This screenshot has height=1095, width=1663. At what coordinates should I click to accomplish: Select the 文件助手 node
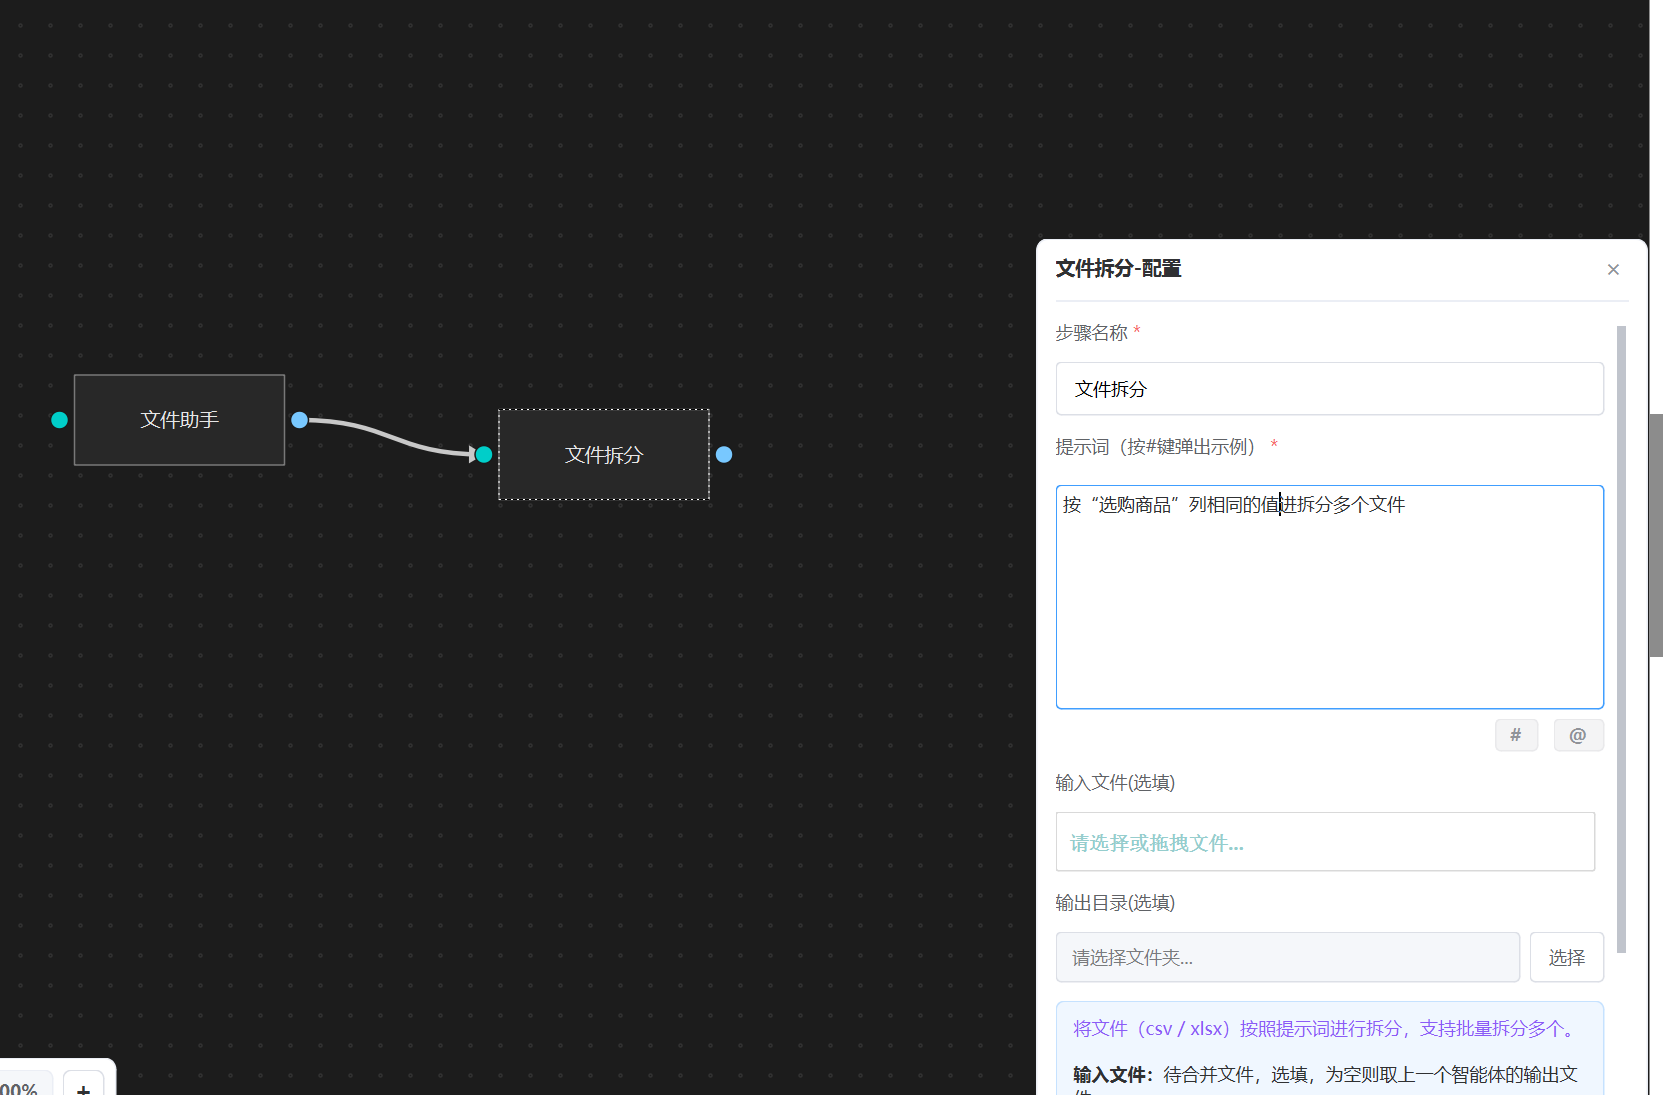tap(180, 420)
